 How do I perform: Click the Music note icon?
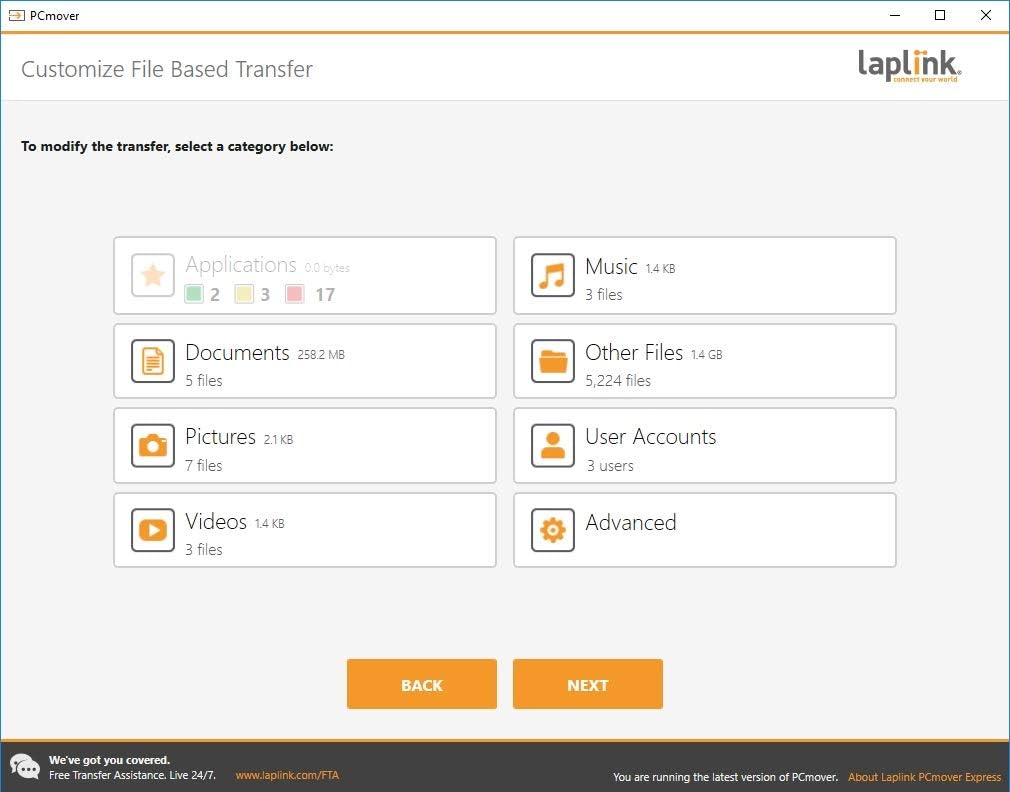[x=553, y=275]
